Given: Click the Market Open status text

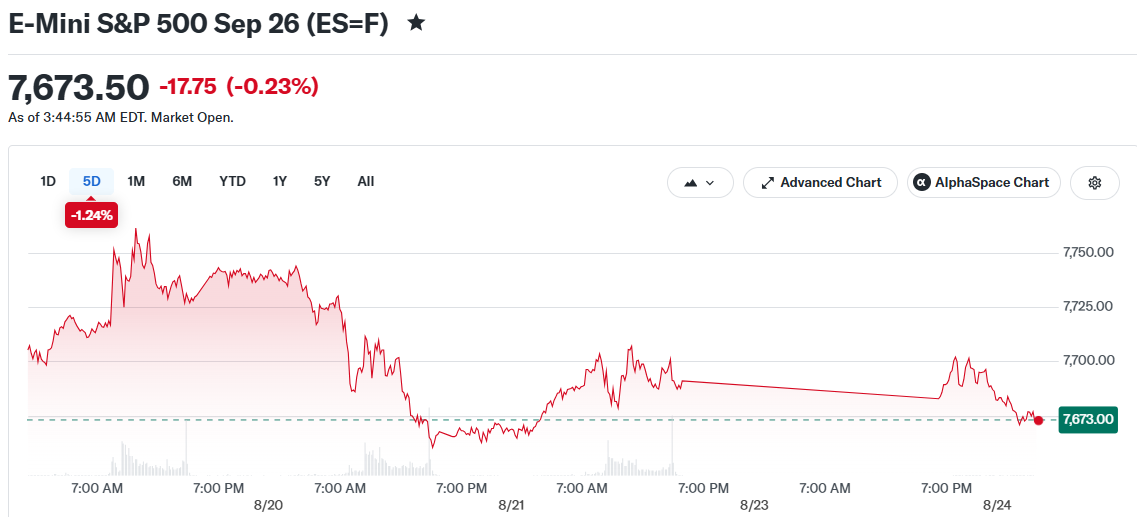Looking at the screenshot, I should (194, 117).
